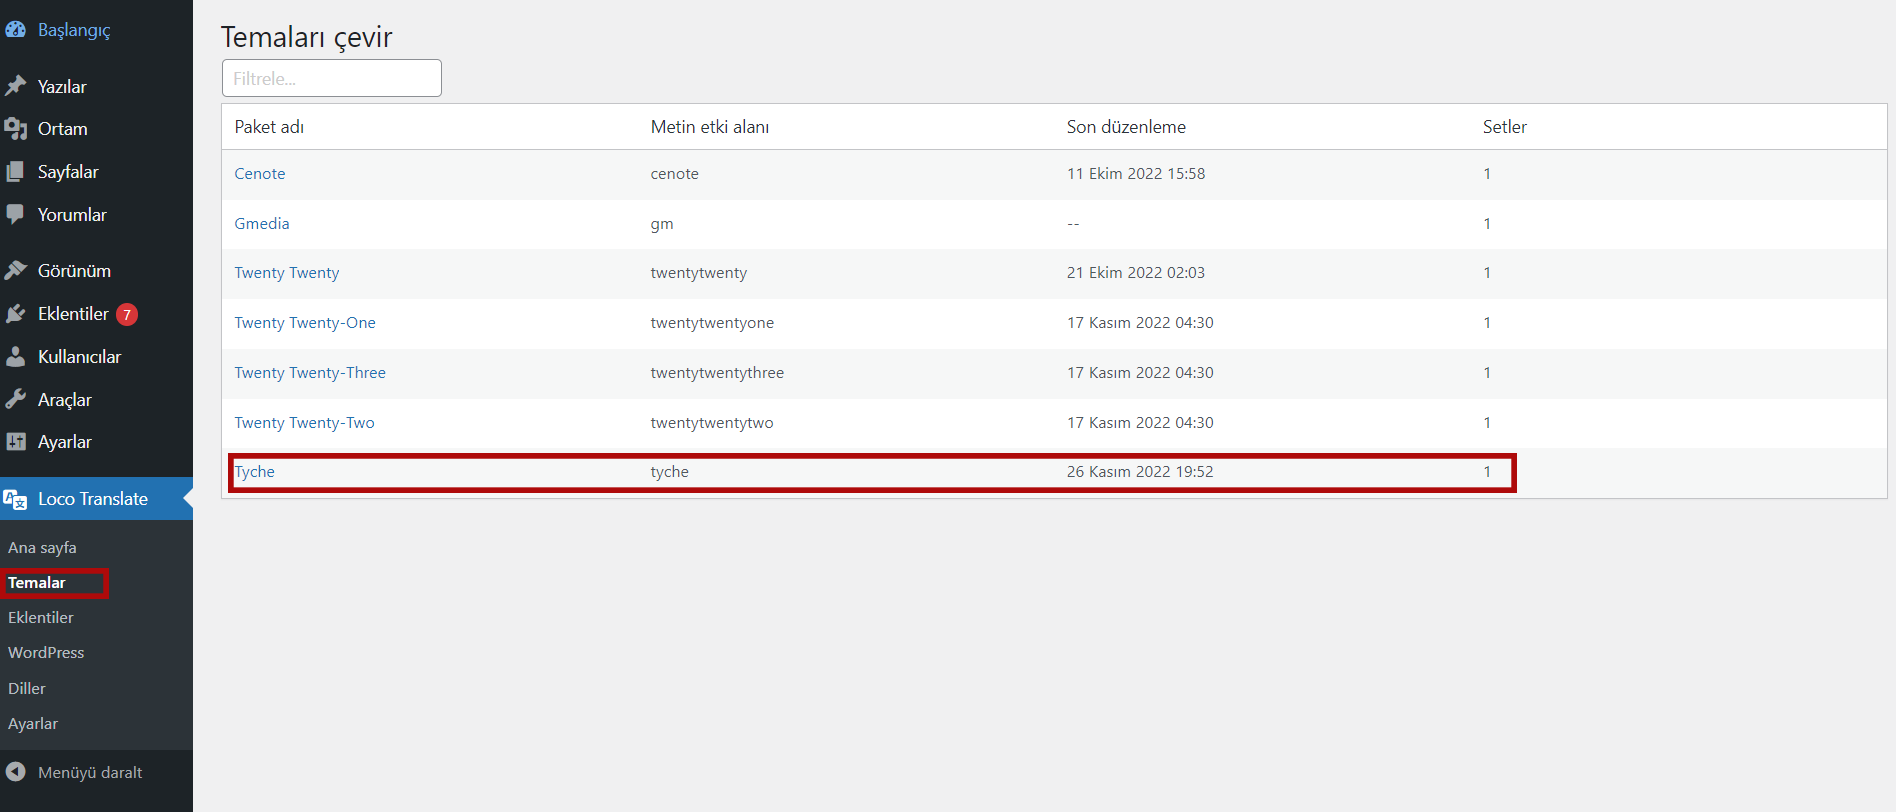Click the Ortam media icon

click(15, 129)
